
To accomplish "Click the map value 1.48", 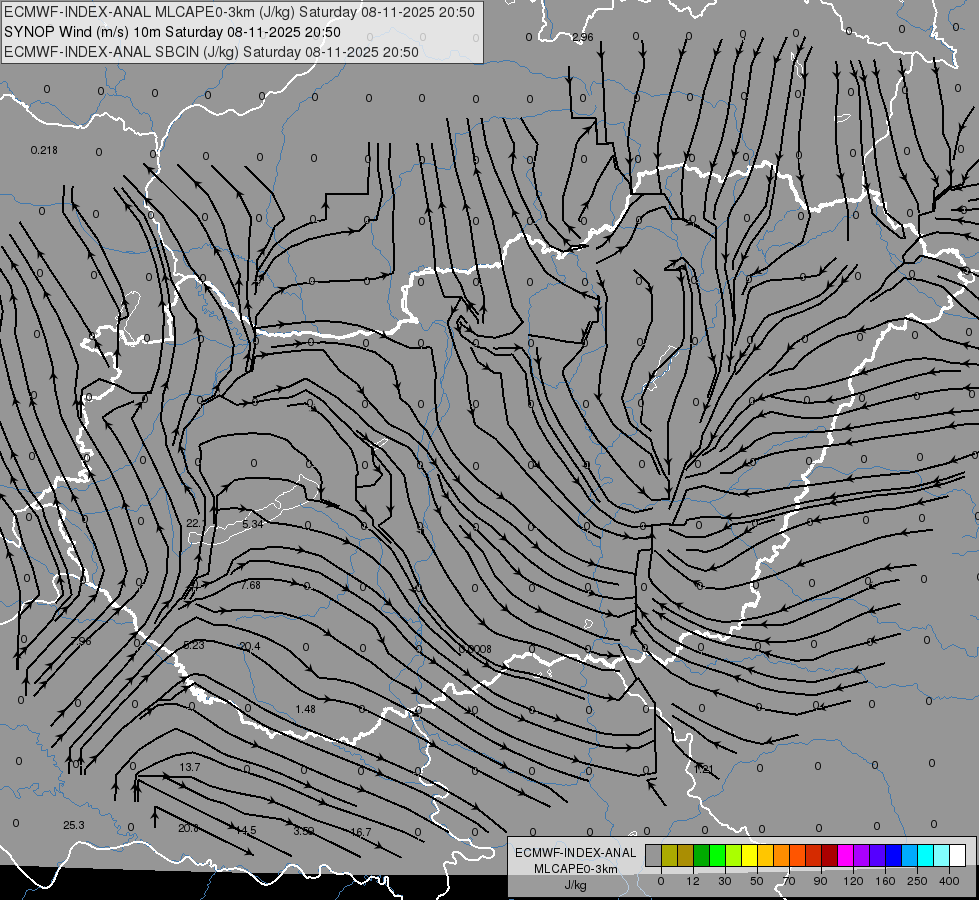I will click(305, 709).
